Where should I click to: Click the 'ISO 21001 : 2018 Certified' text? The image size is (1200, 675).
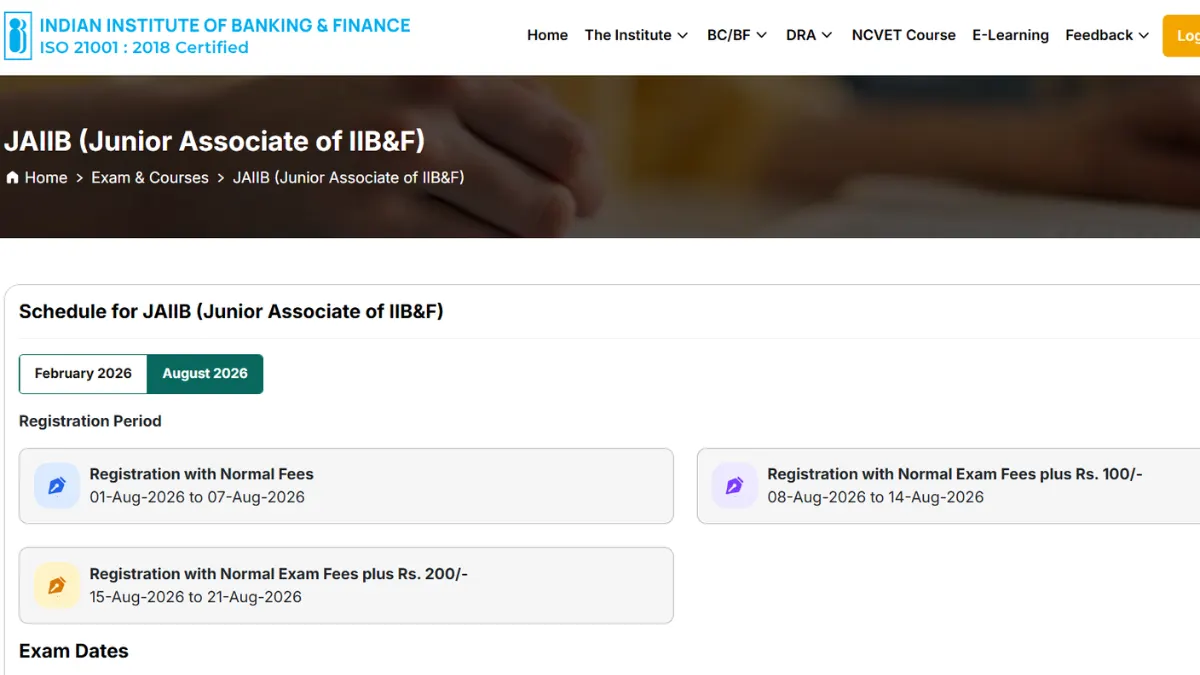[144, 47]
